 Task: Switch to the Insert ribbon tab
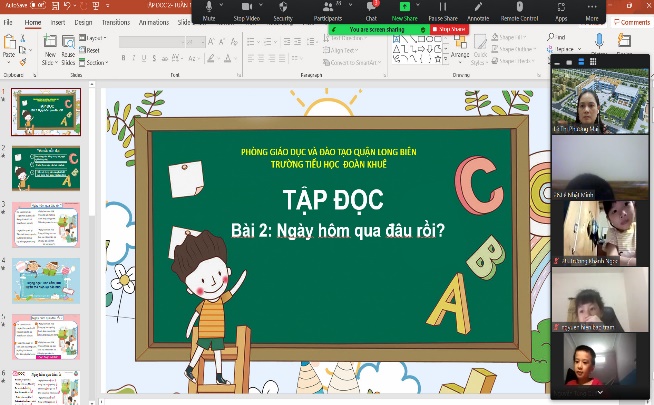coord(58,21)
